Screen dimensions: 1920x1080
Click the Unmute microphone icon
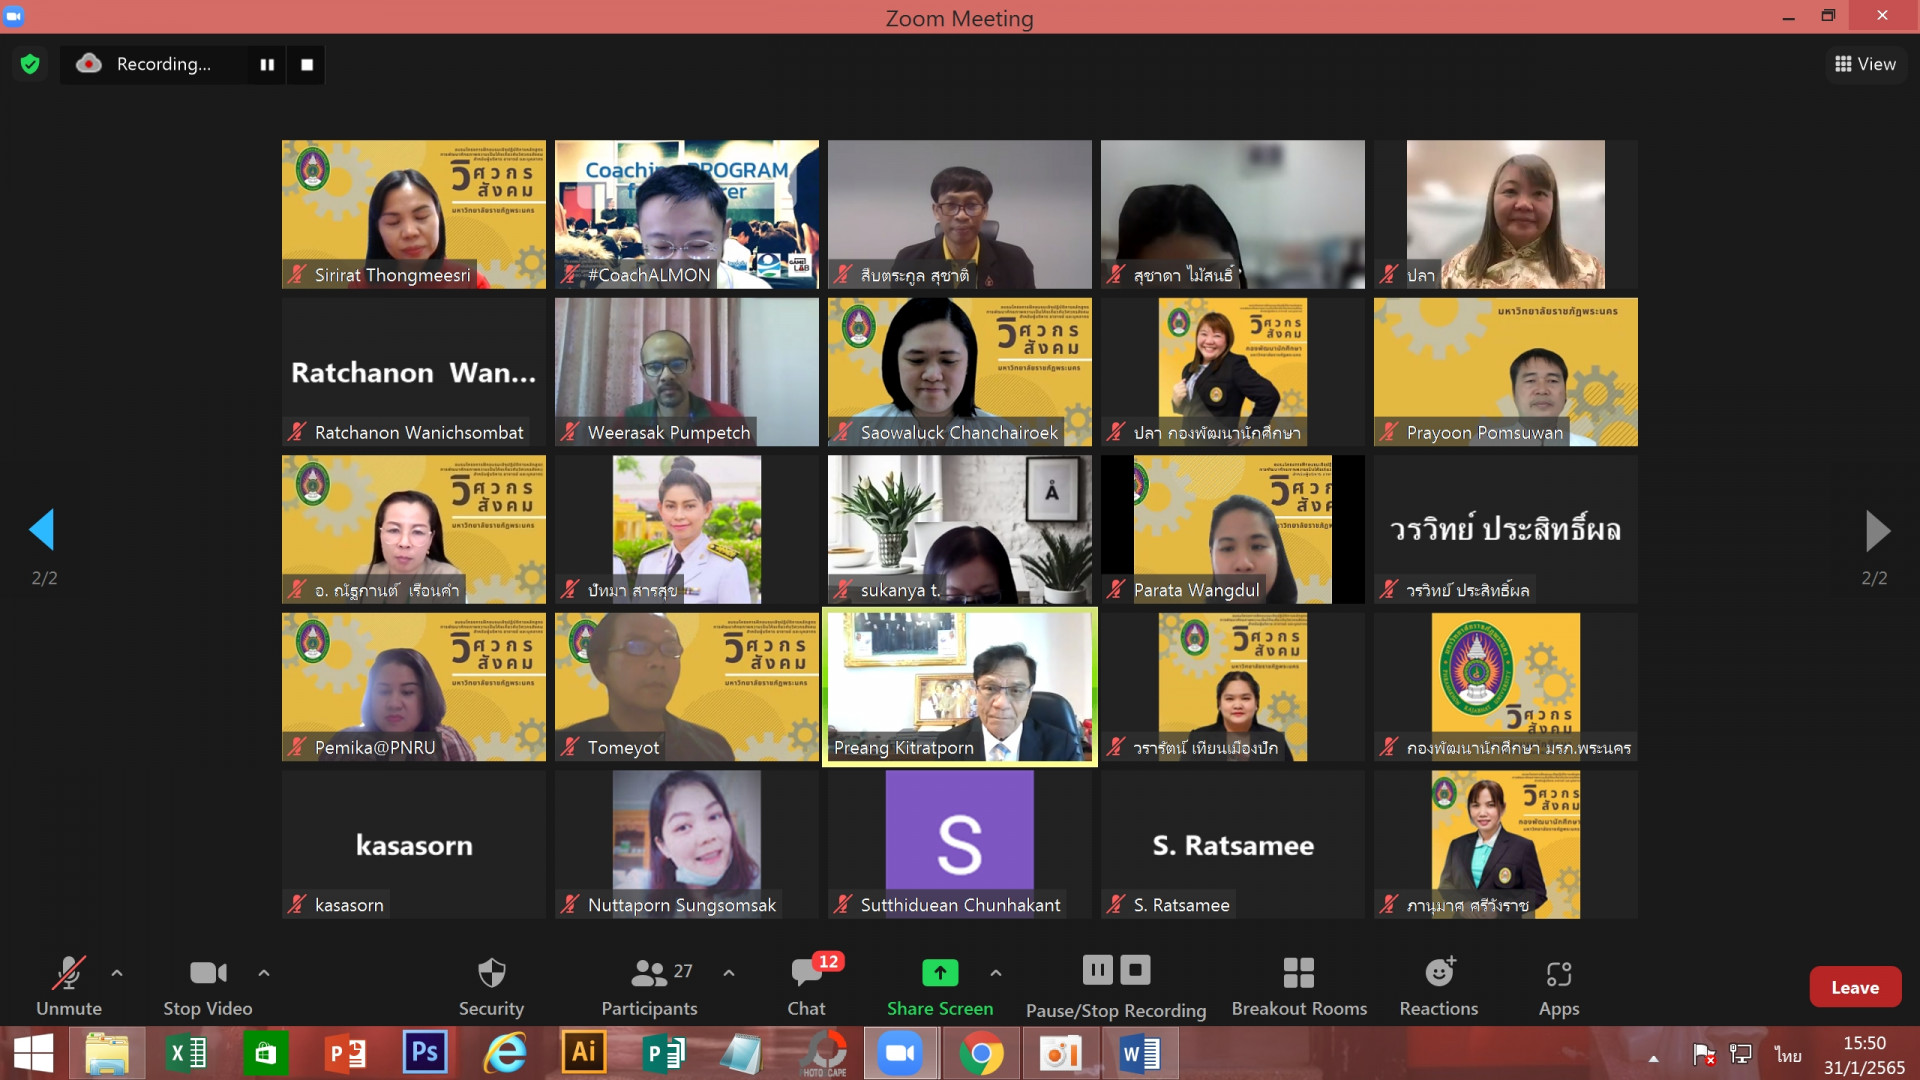(x=68, y=973)
